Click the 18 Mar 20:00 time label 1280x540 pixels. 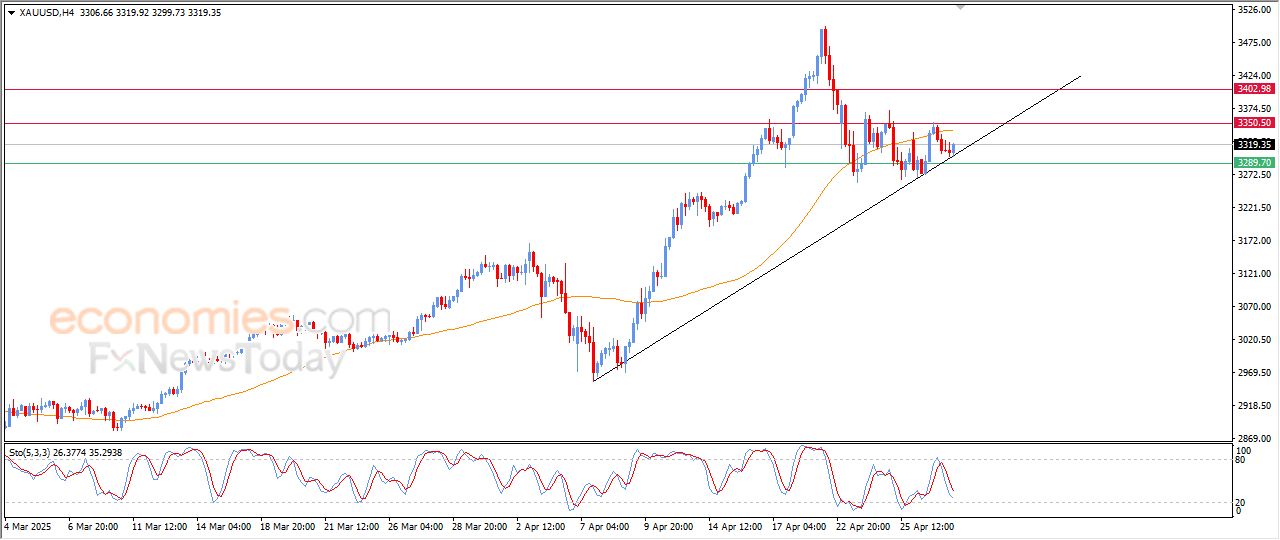click(x=288, y=526)
